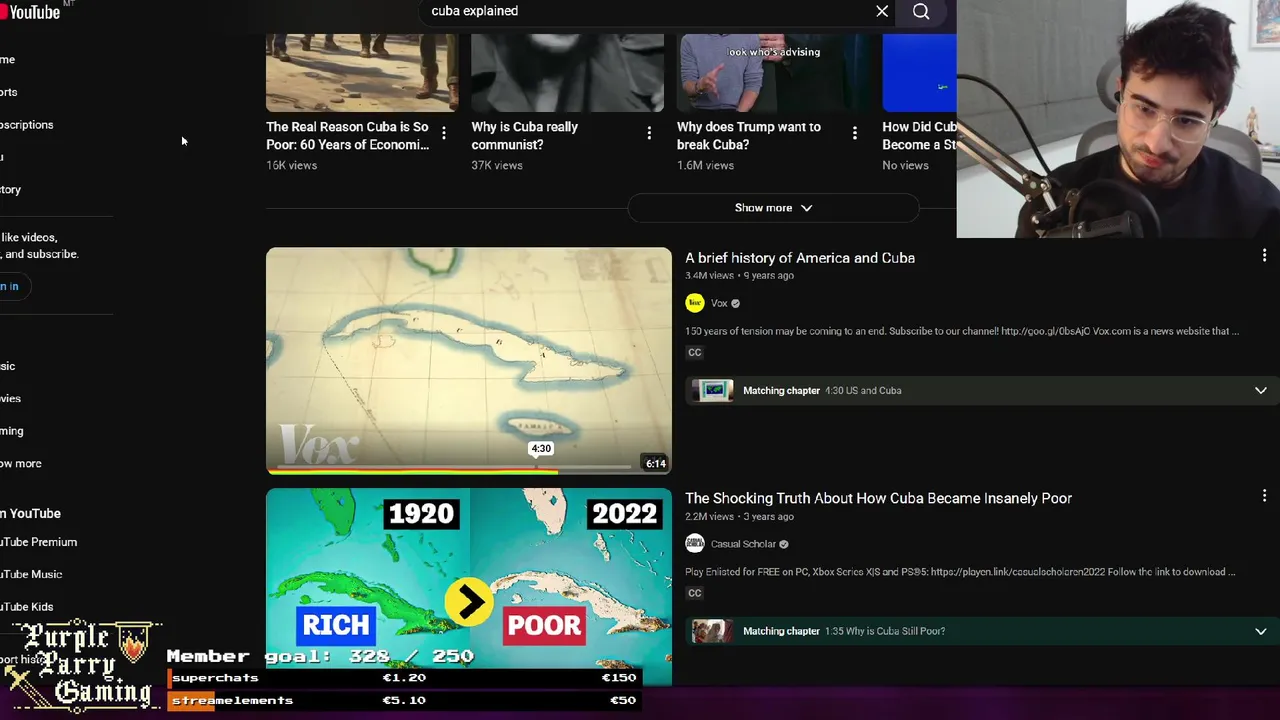
Task: Expand the sidebar 'Show more' item
Action: [x=21, y=464]
